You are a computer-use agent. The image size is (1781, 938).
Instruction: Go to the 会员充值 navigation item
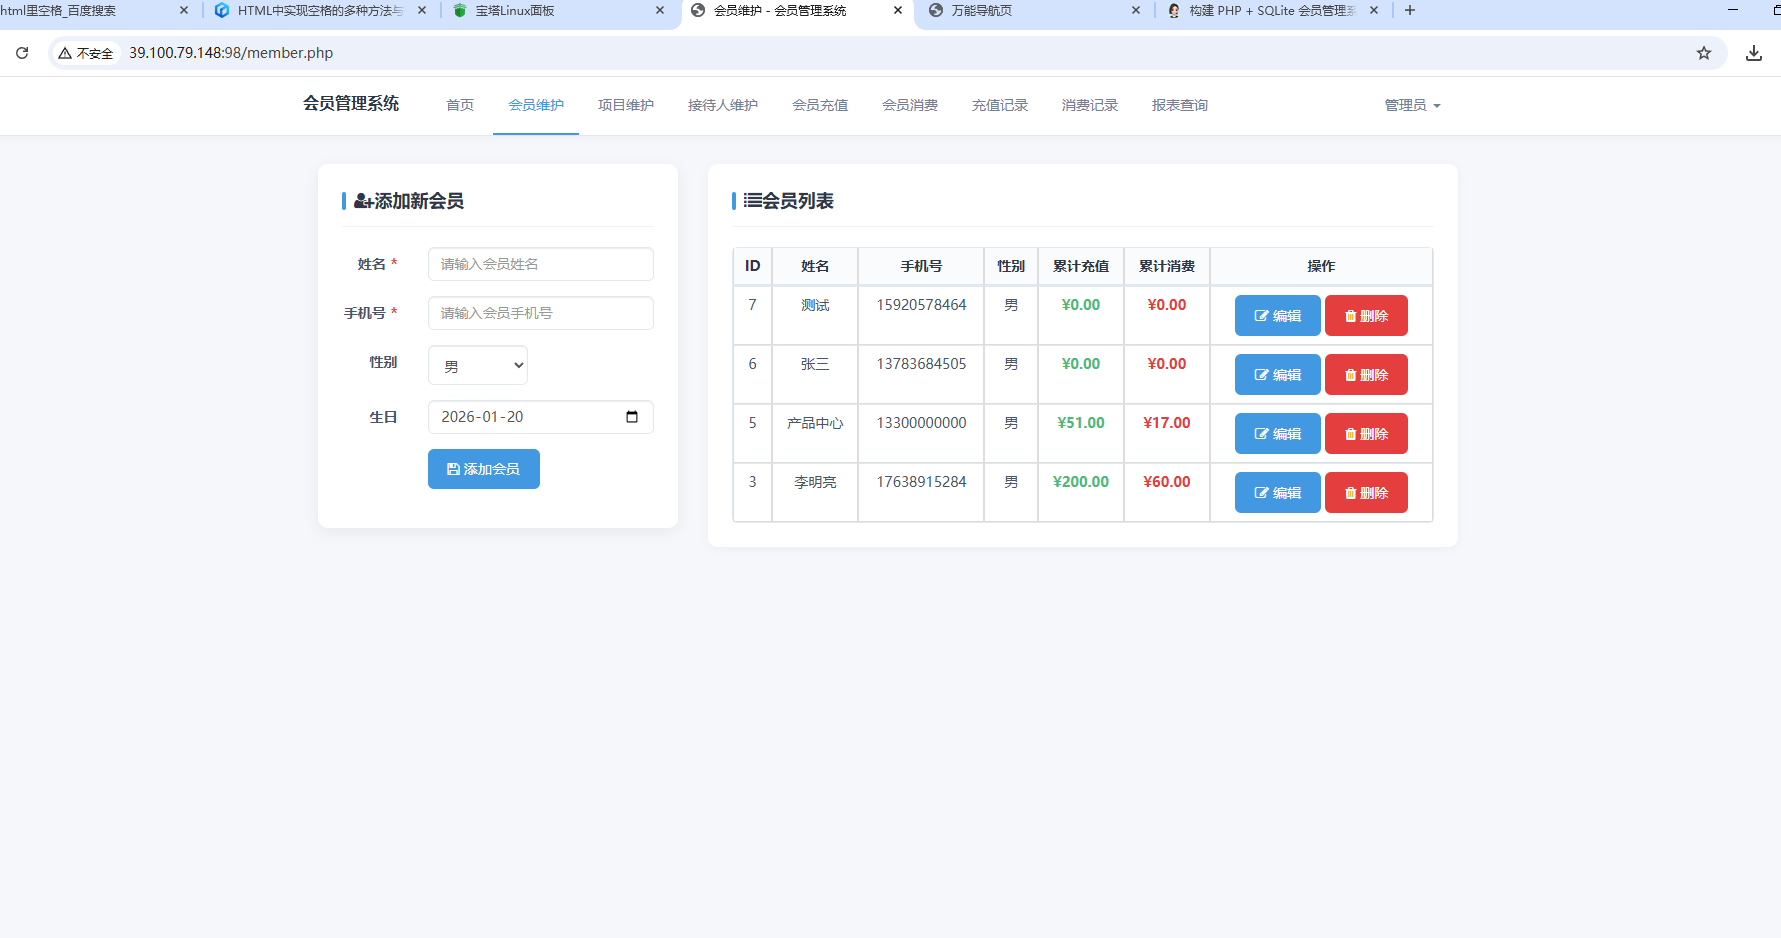click(820, 105)
